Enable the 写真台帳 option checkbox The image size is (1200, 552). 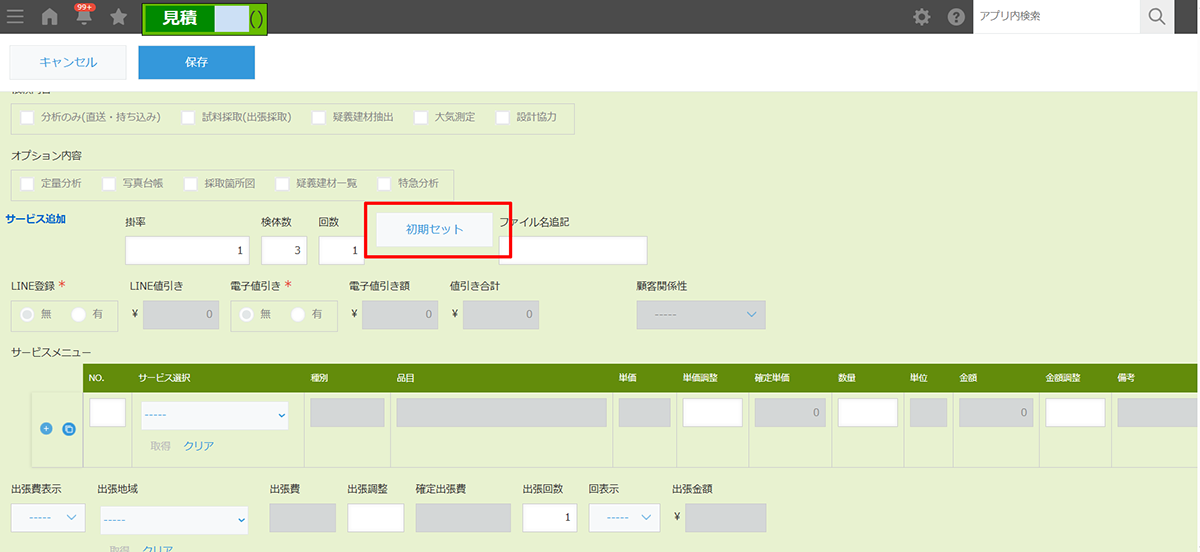click(x=109, y=184)
